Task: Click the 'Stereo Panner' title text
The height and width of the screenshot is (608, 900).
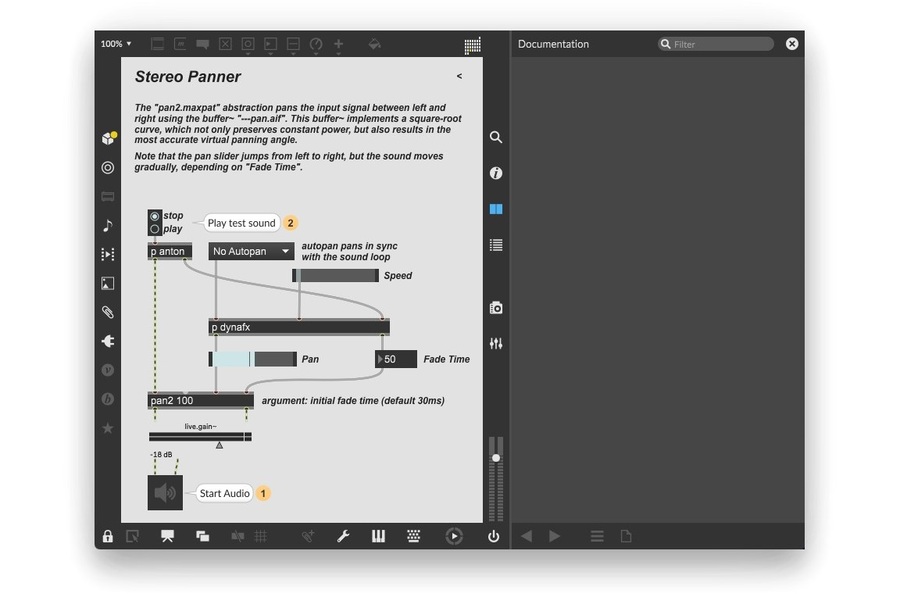Action: point(188,77)
